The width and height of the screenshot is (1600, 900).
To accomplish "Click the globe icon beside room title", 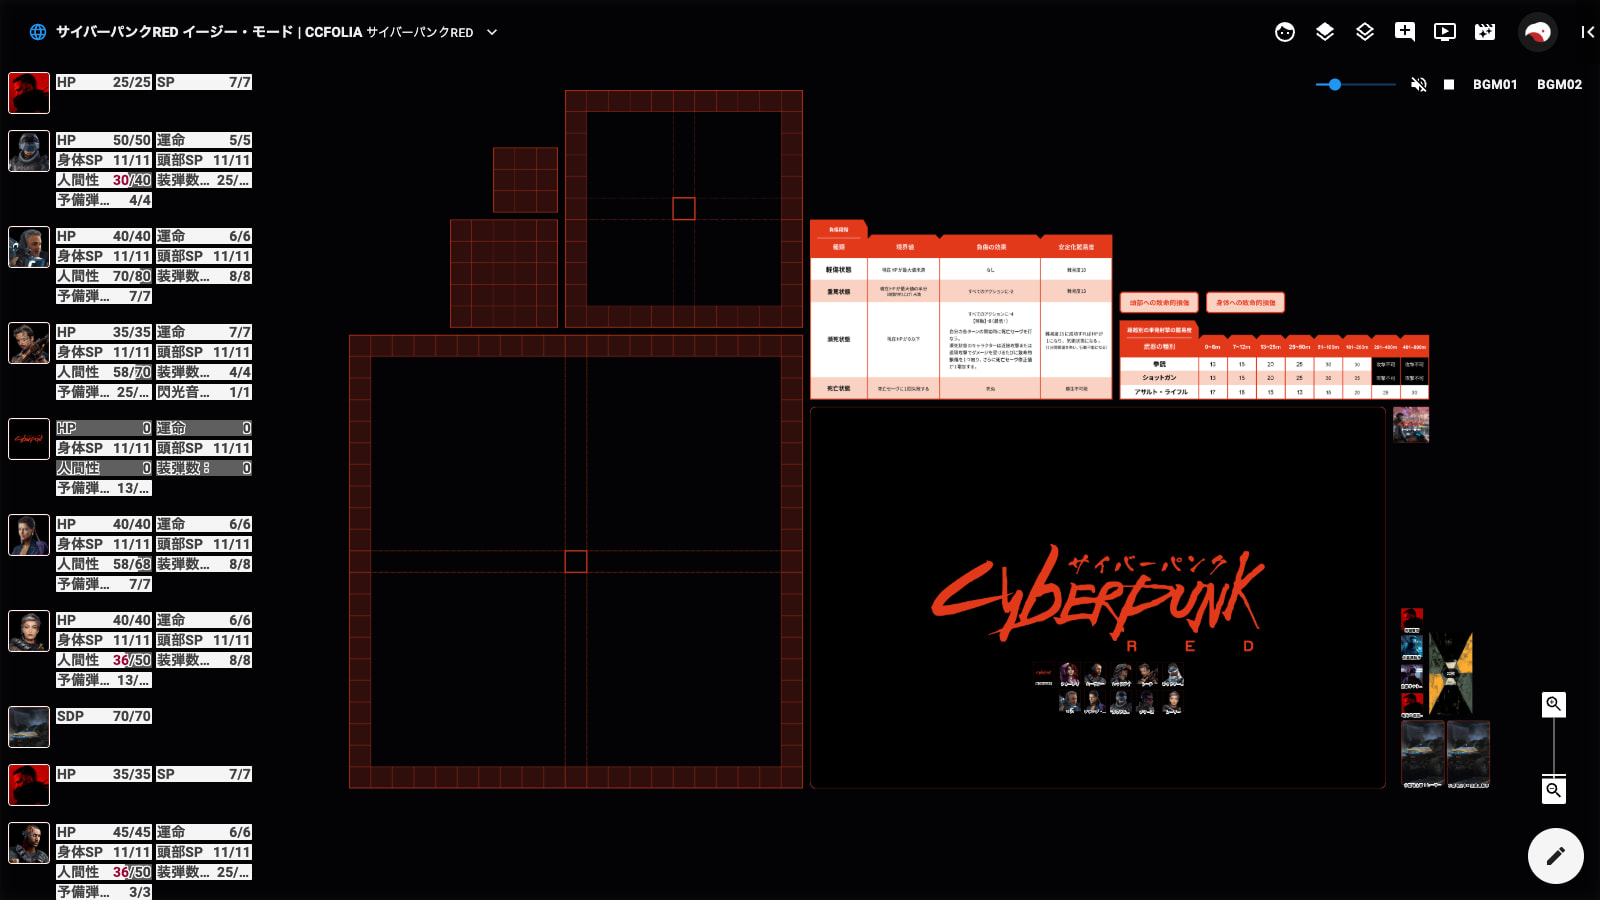I will (x=38, y=32).
